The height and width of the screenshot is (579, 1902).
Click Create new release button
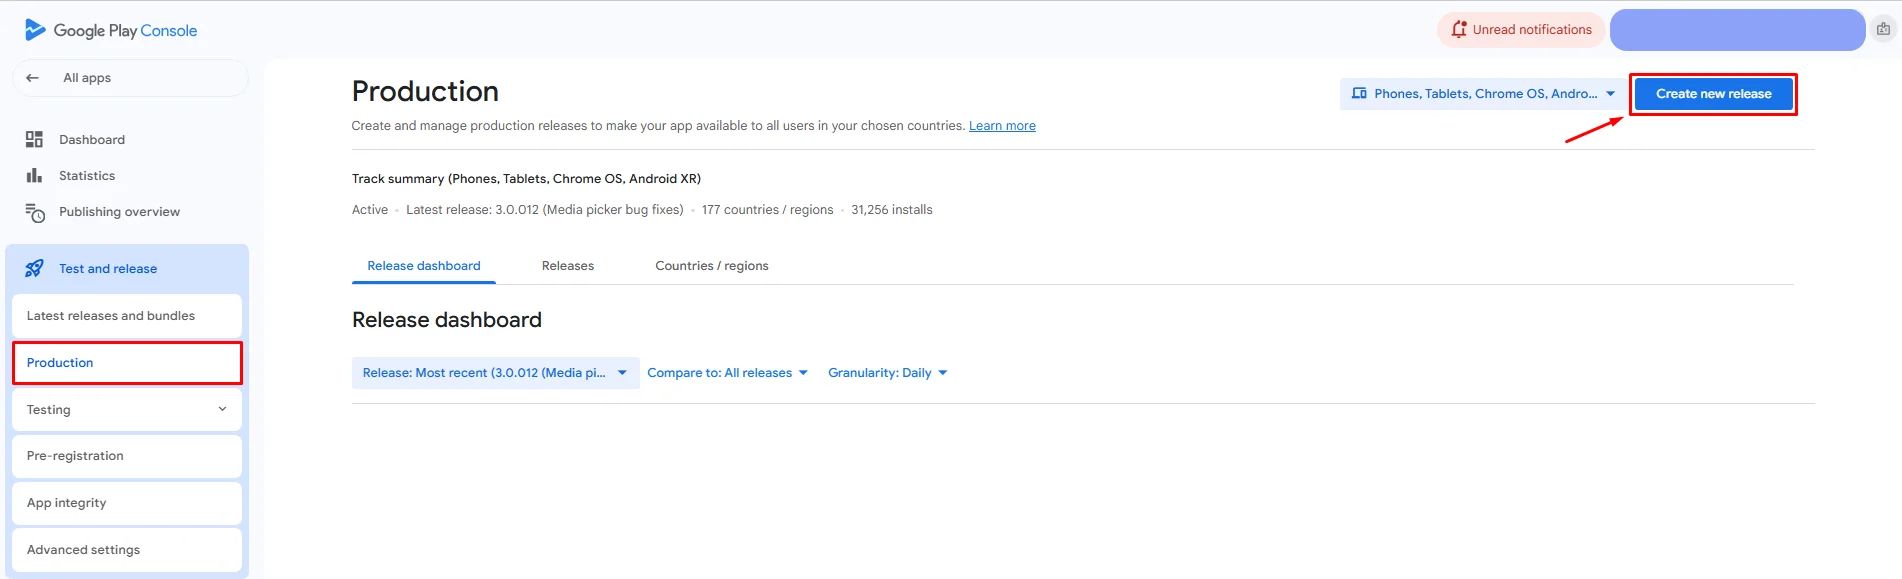1713,94
